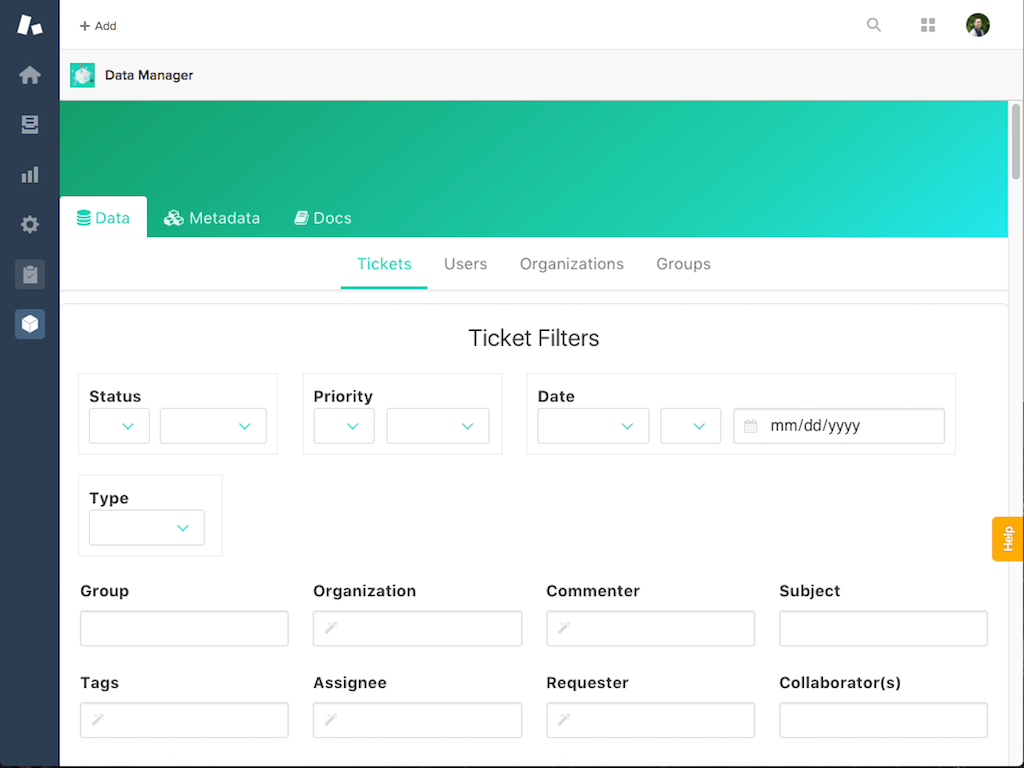
Task: Open the Home icon in sidebar
Action: tap(30, 75)
